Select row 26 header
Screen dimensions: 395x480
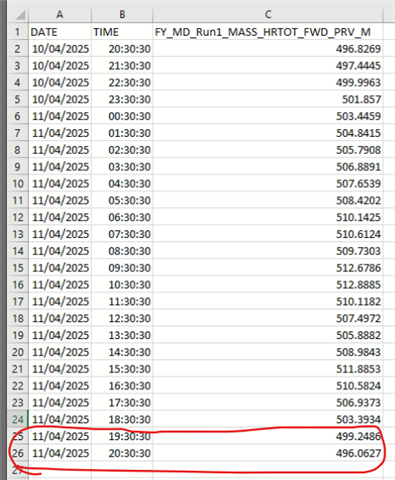tap(18, 453)
